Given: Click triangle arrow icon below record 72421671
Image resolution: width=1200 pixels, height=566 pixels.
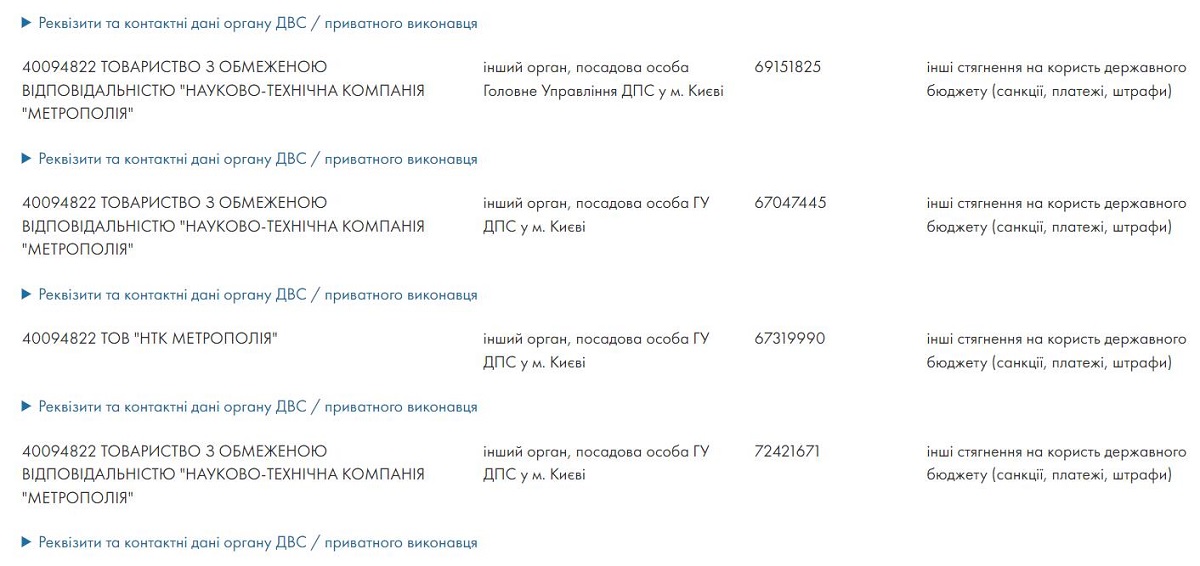Looking at the screenshot, I should point(27,543).
